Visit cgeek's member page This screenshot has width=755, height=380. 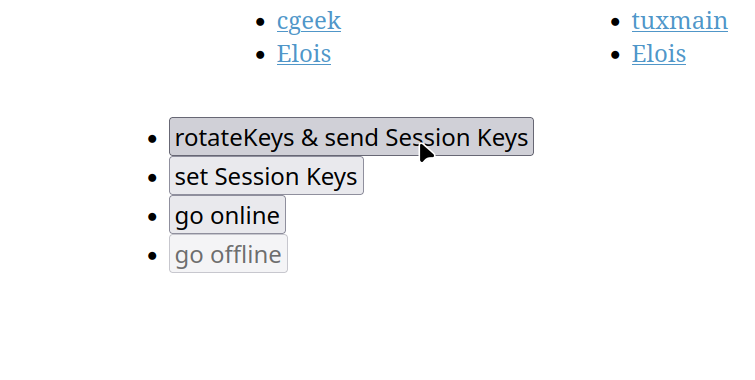pos(309,21)
